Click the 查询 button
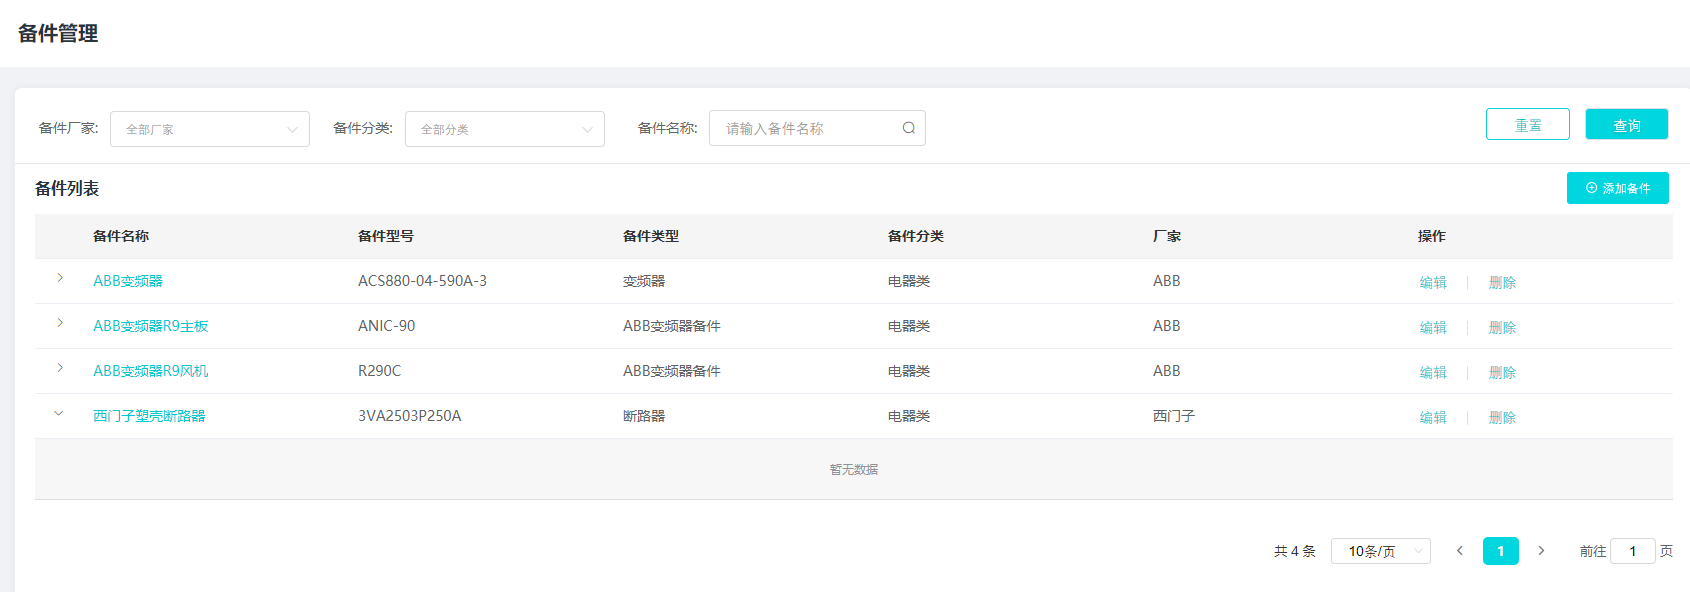 pos(1626,124)
